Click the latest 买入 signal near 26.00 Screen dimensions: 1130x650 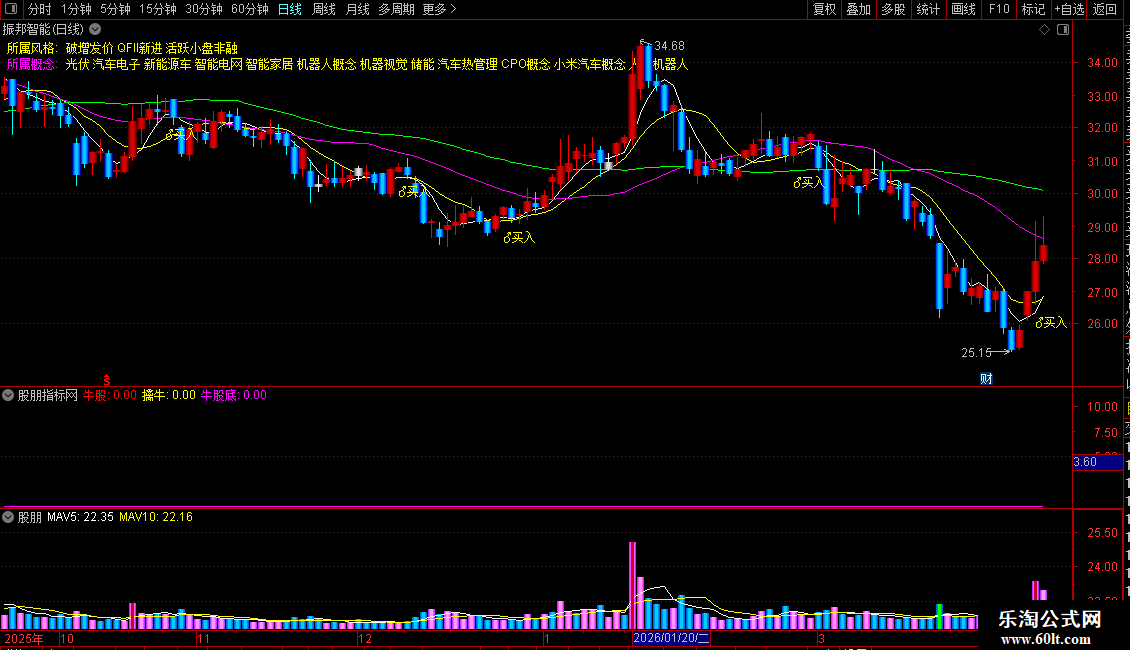pos(1051,322)
